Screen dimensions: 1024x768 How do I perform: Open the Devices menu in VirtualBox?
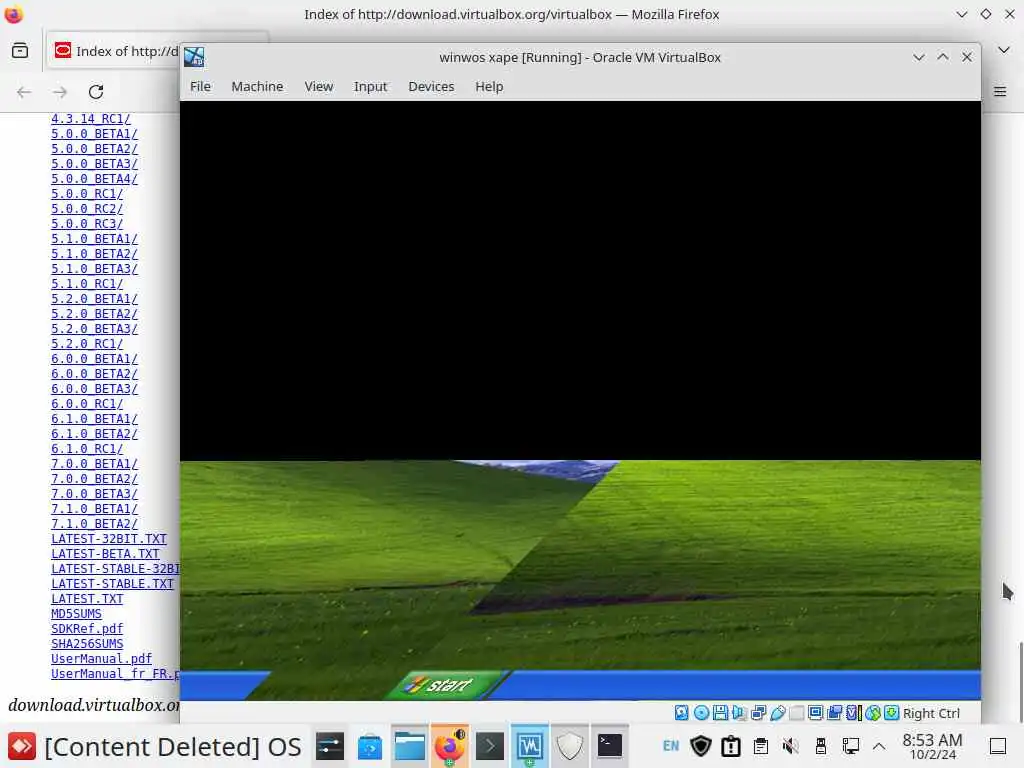431,86
